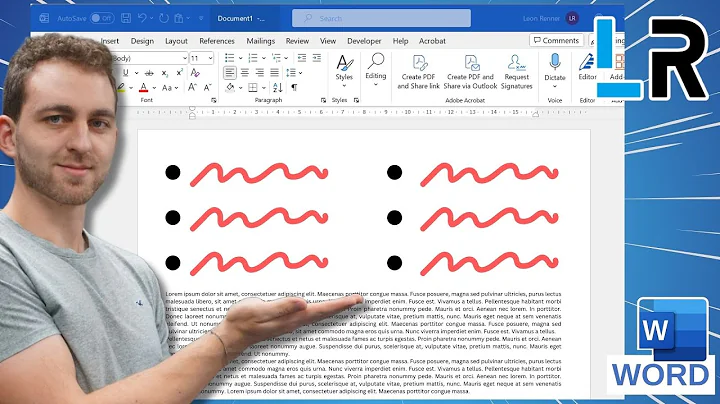Viewport: 720px width, 404px height.
Task: Open underline style dropdown arrow
Action: pyautogui.click(x=136, y=73)
